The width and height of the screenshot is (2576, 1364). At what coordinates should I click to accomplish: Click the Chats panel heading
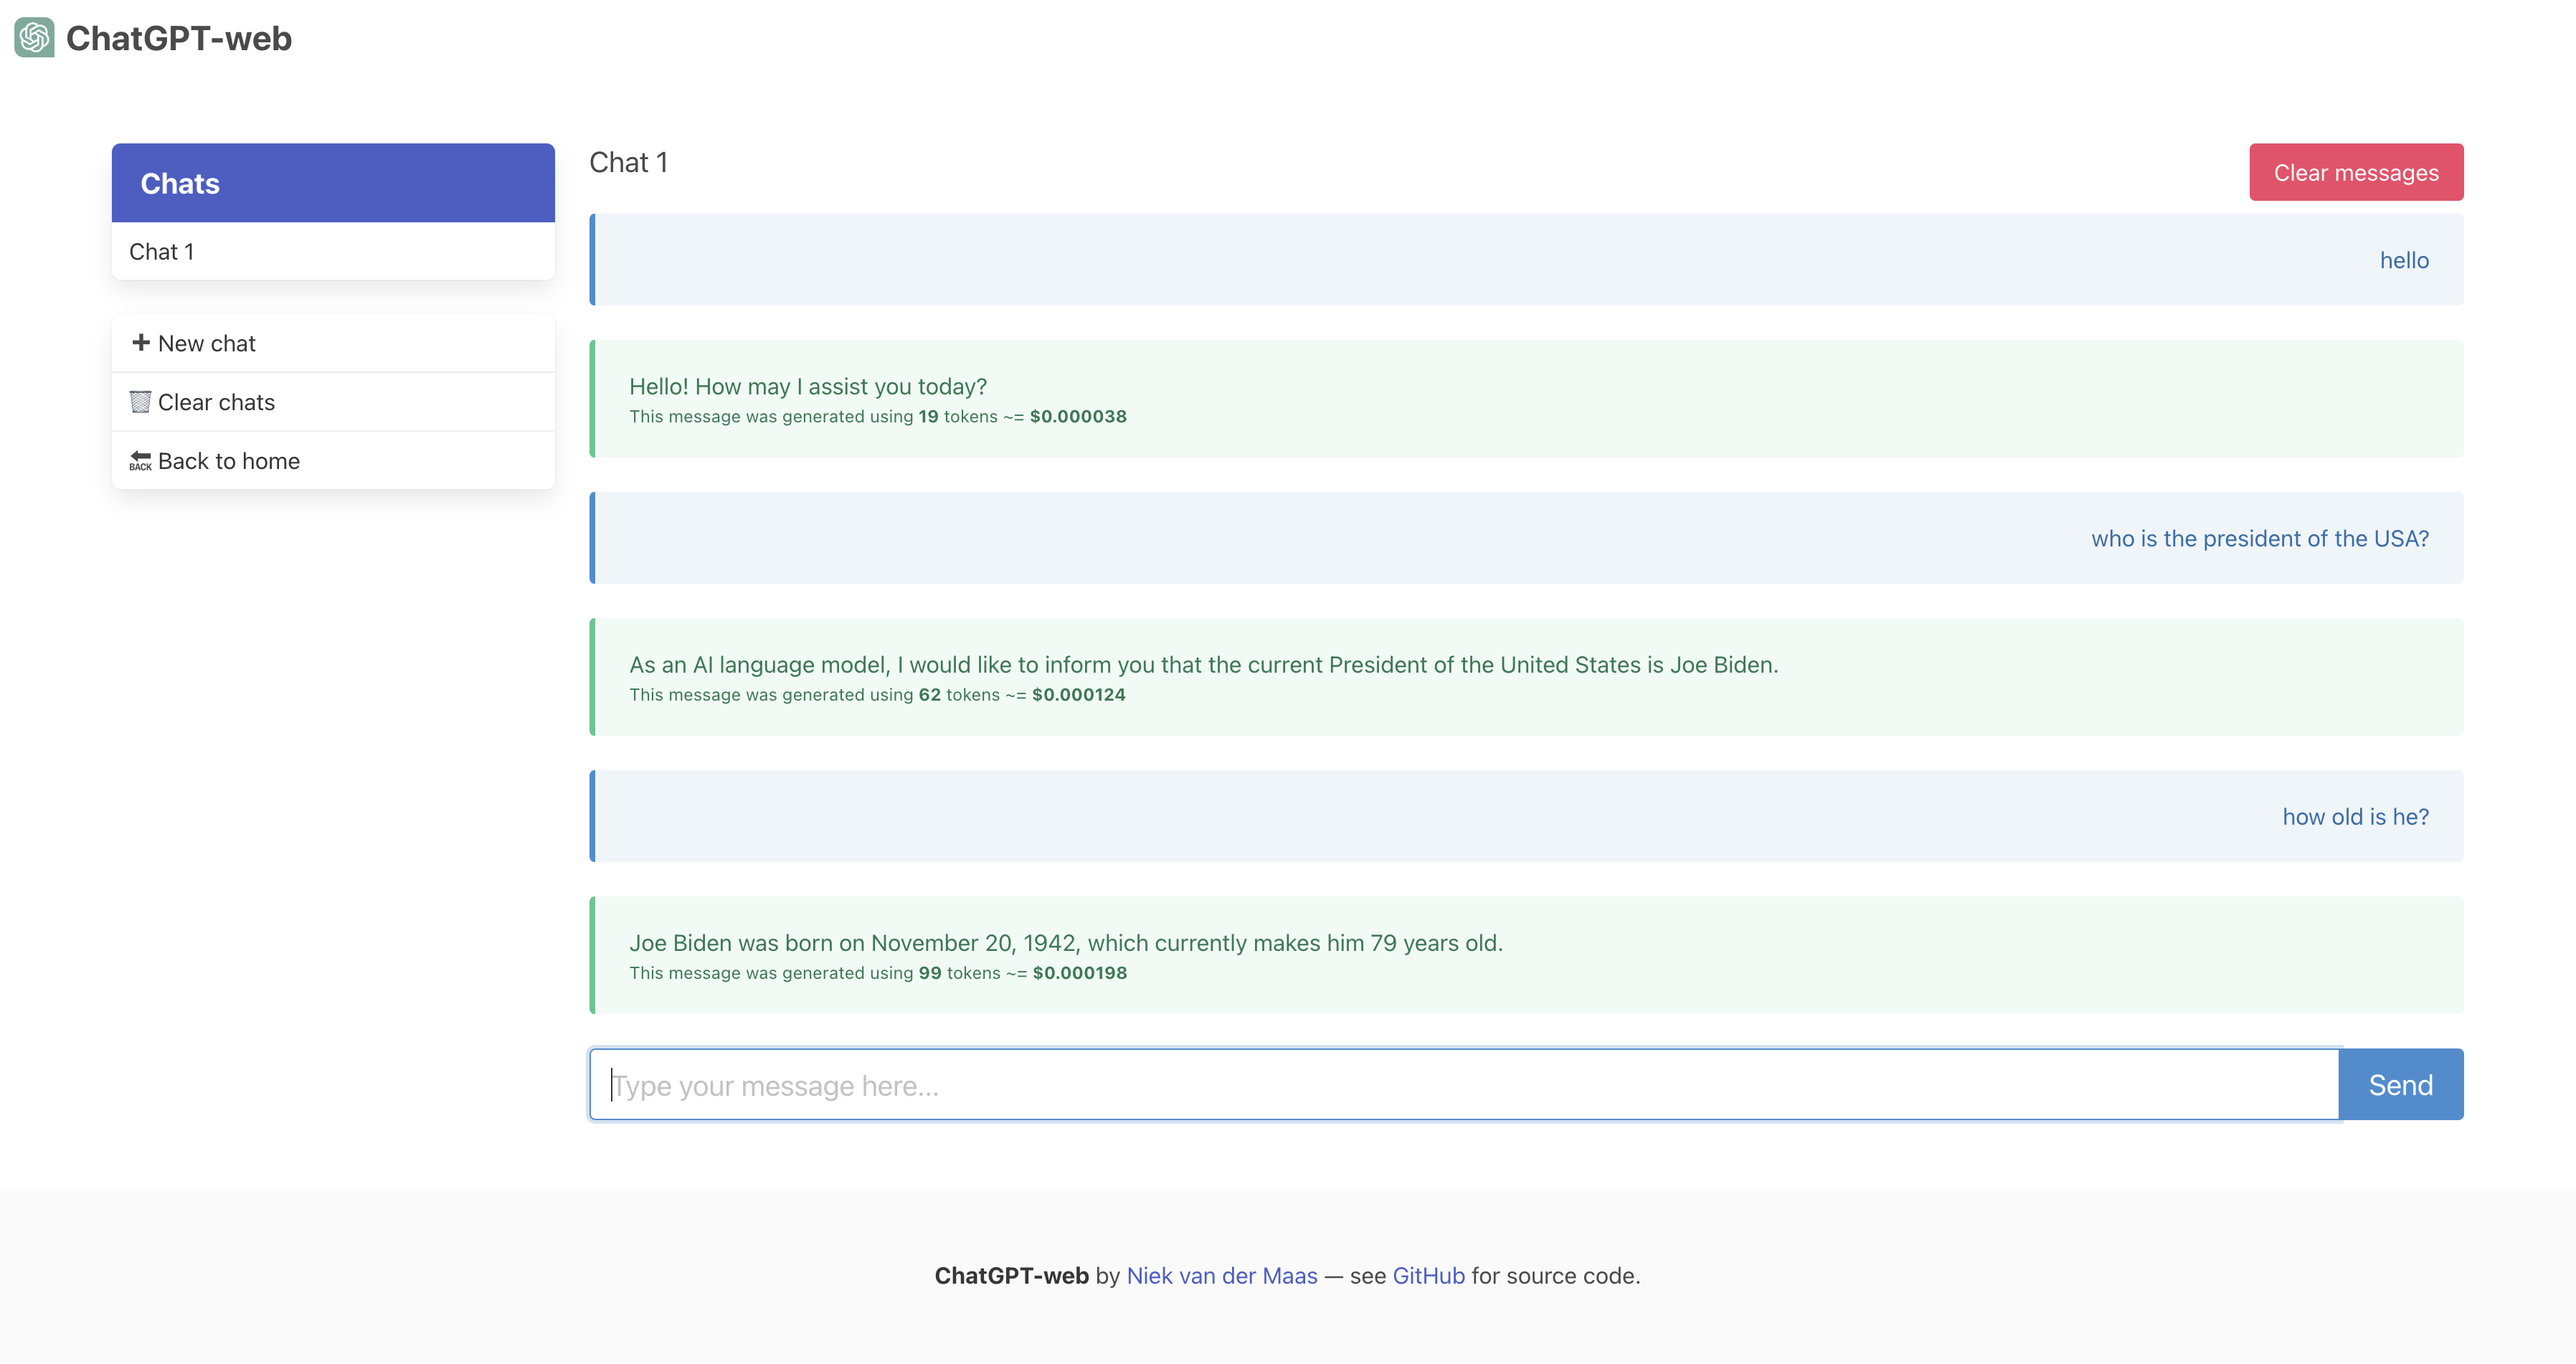point(180,184)
